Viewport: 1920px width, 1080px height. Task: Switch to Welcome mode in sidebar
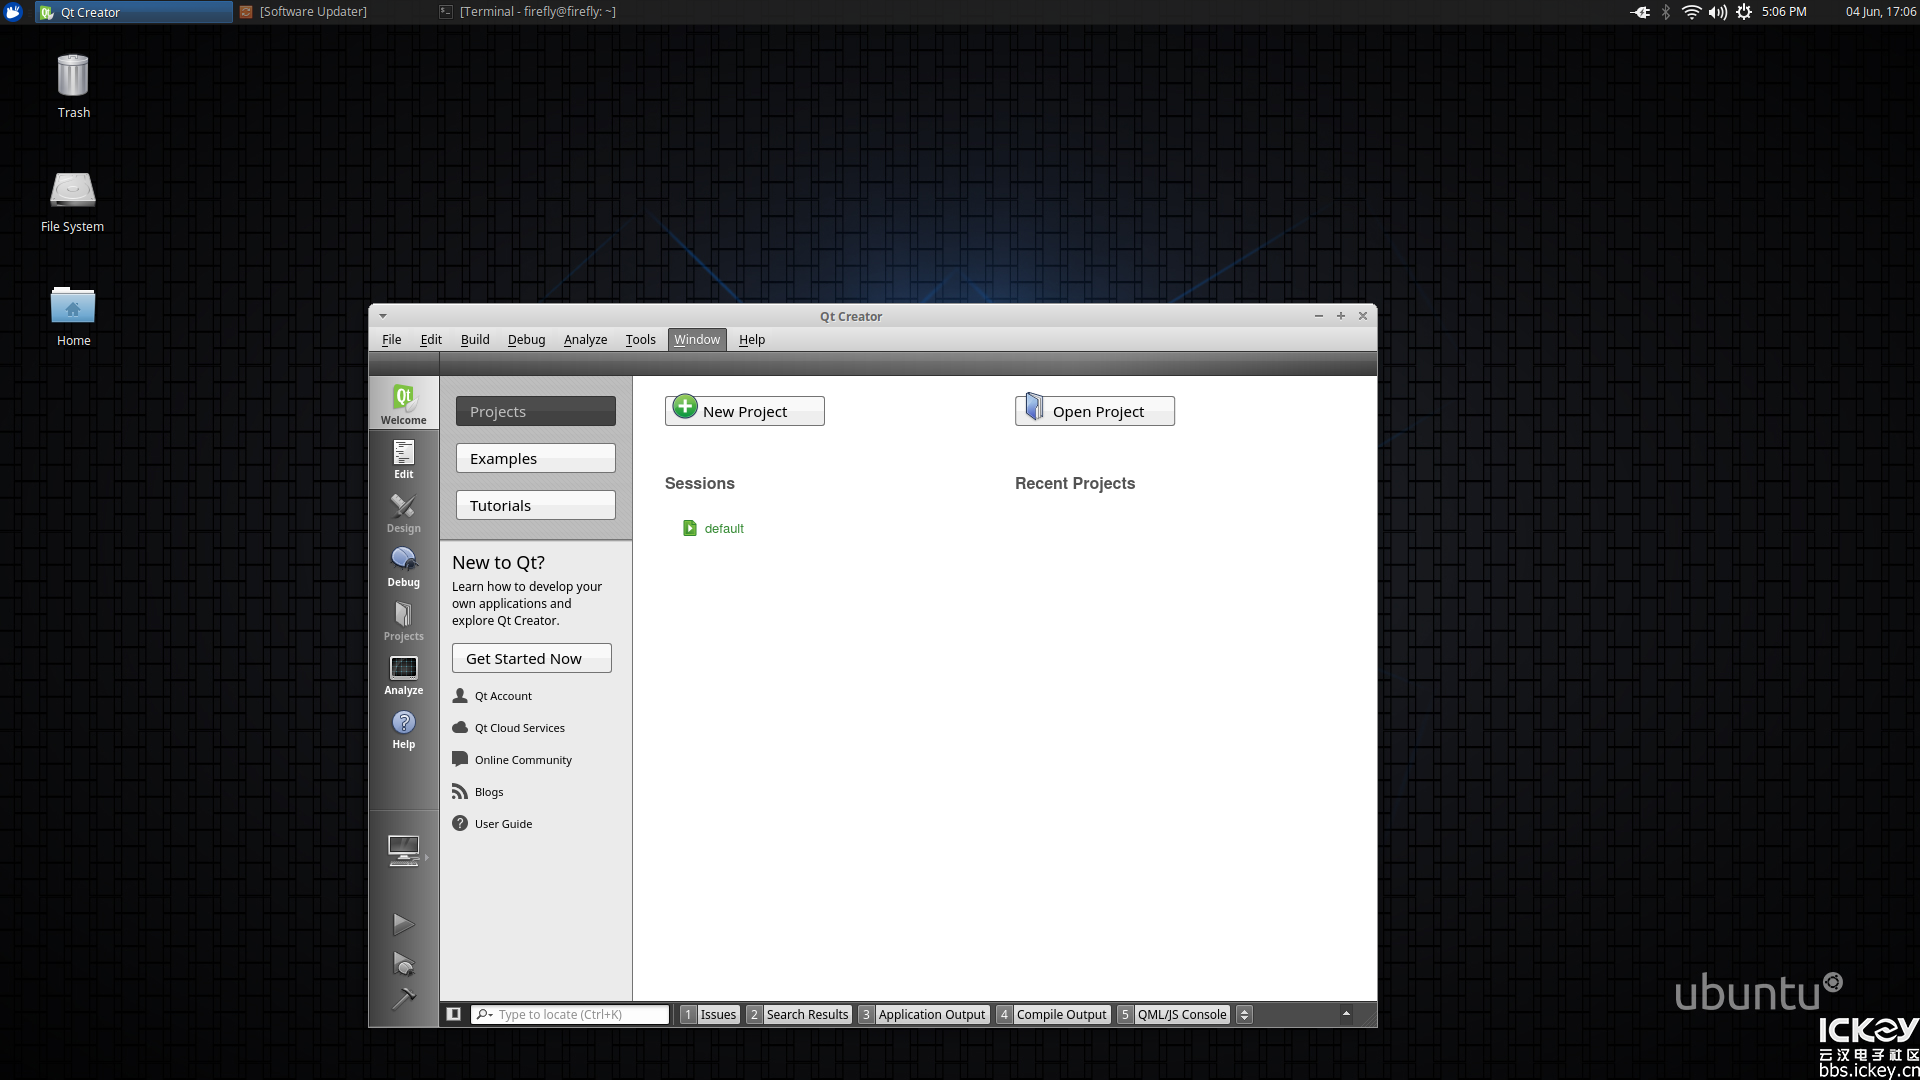pyautogui.click(x=403, y=404)
